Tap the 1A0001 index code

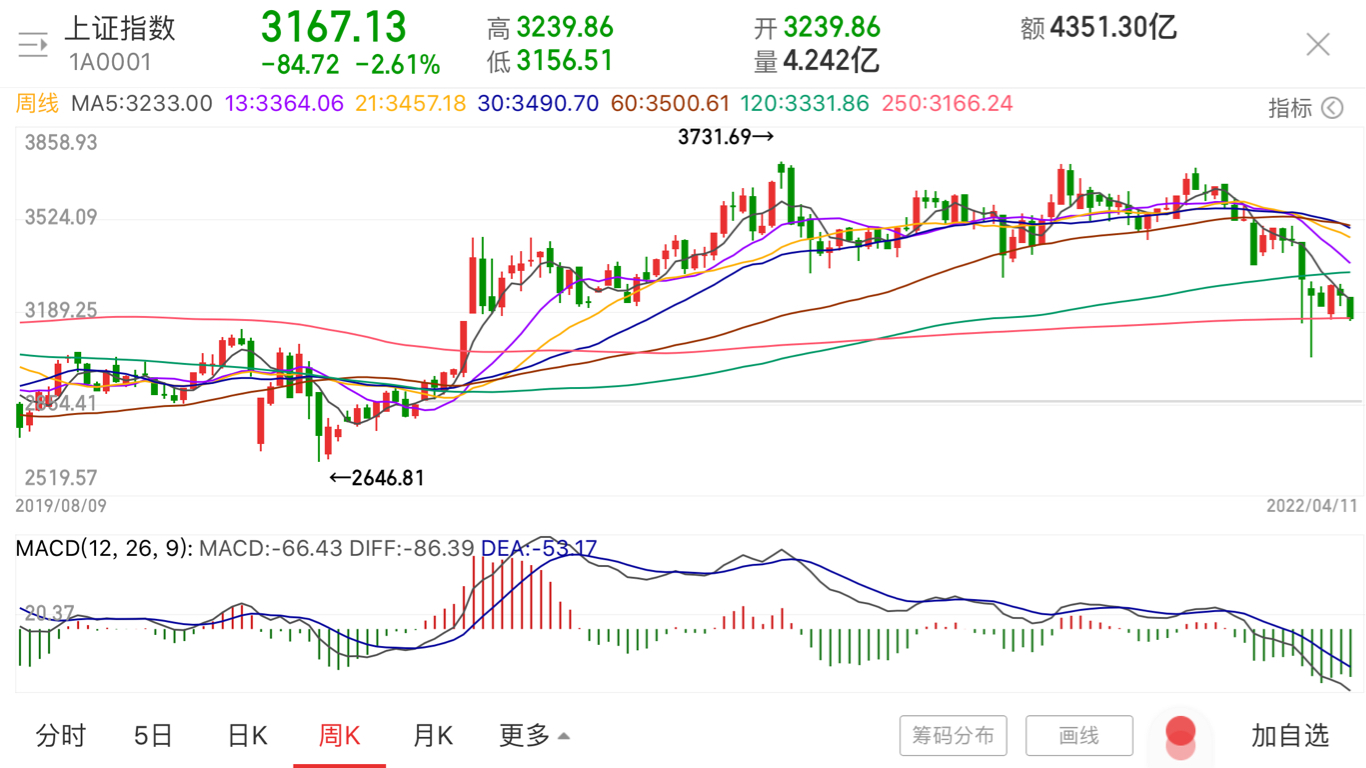click(x=110, y=62)
